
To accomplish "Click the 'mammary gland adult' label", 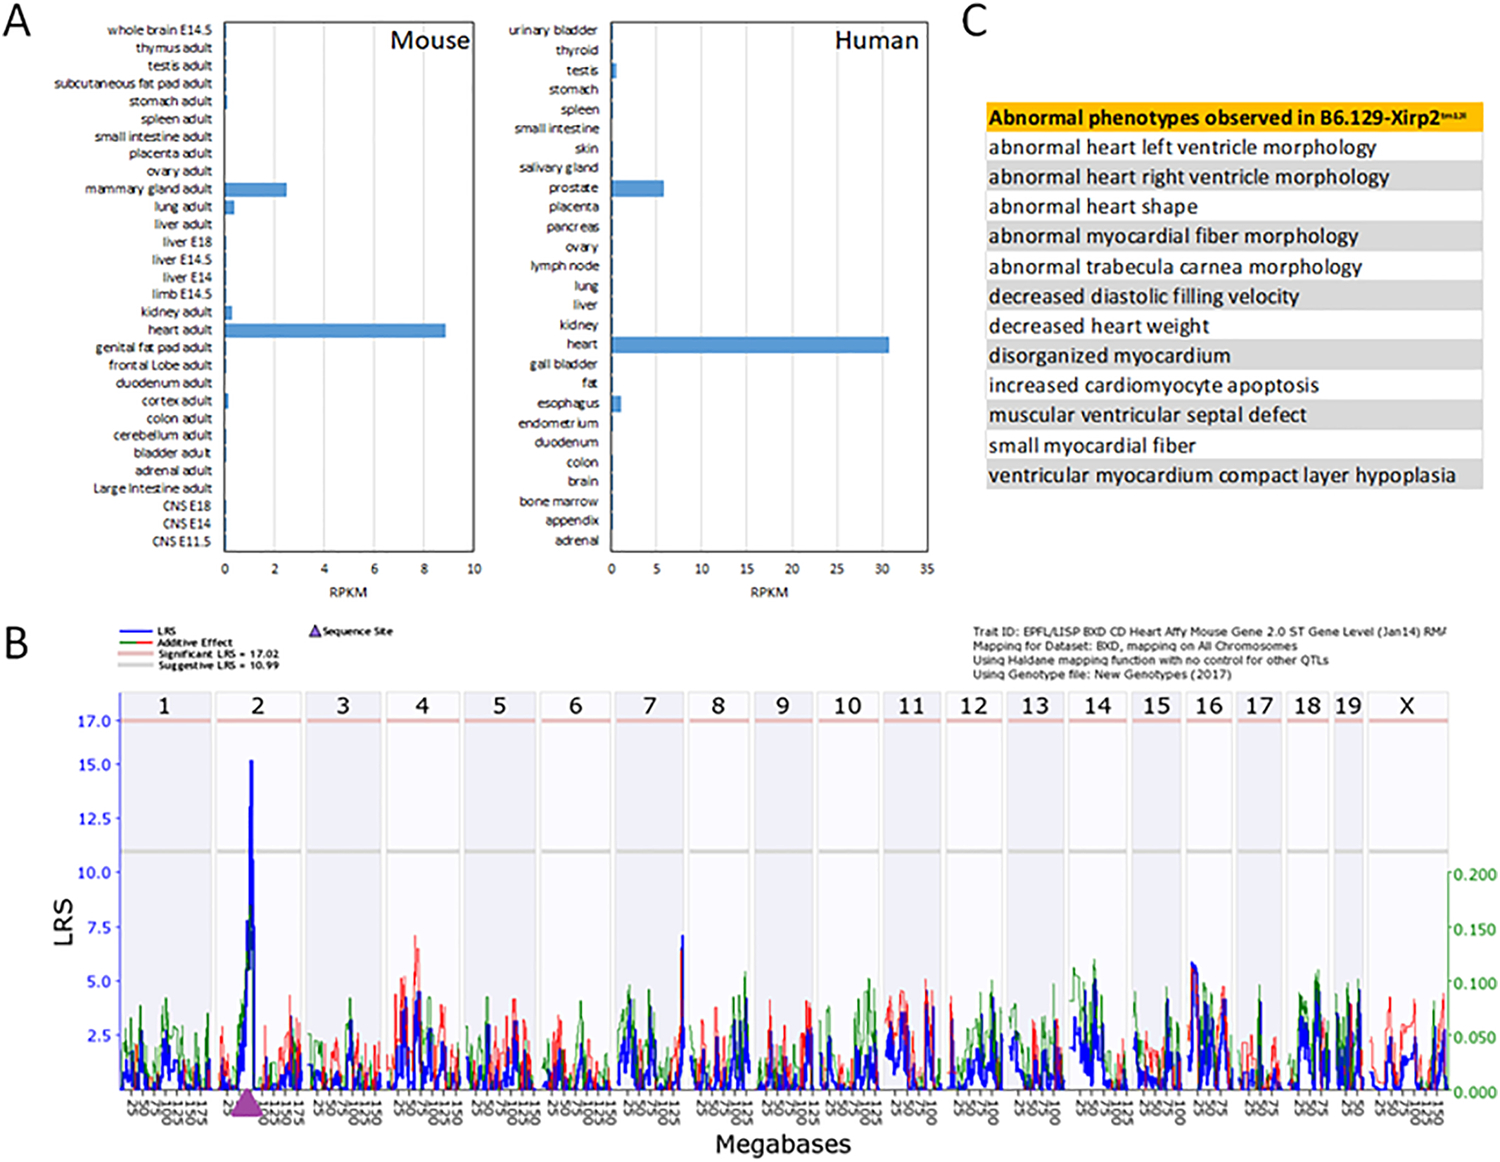I will click(149, 189).
